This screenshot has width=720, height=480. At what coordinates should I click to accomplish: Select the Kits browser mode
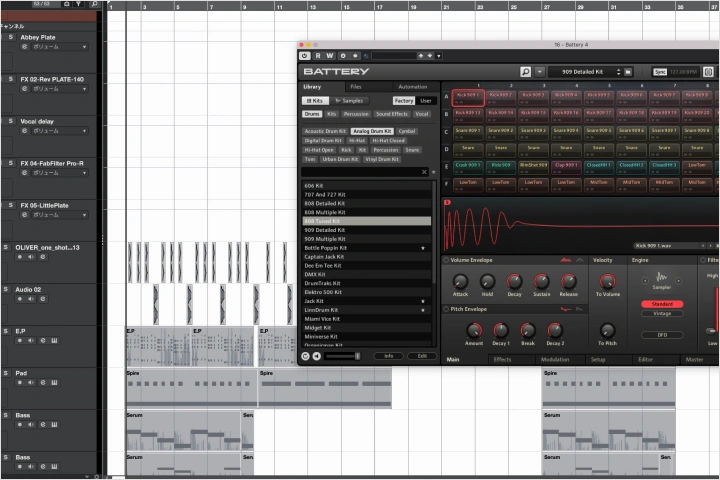click(x=315, y=101)
